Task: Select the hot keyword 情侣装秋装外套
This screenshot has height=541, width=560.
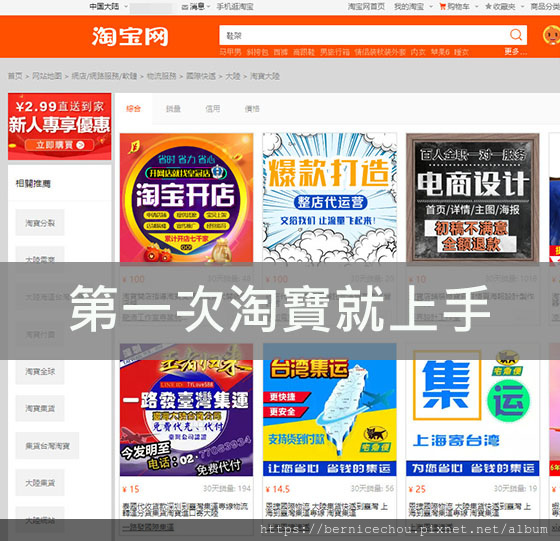Action: pos(380,52)
